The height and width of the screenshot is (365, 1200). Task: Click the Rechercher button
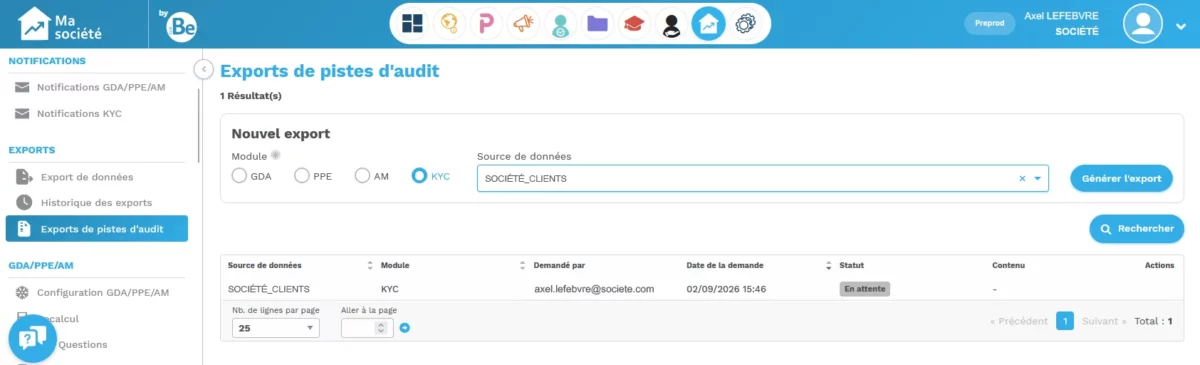pyautogui.click(x=1137, y=229)
